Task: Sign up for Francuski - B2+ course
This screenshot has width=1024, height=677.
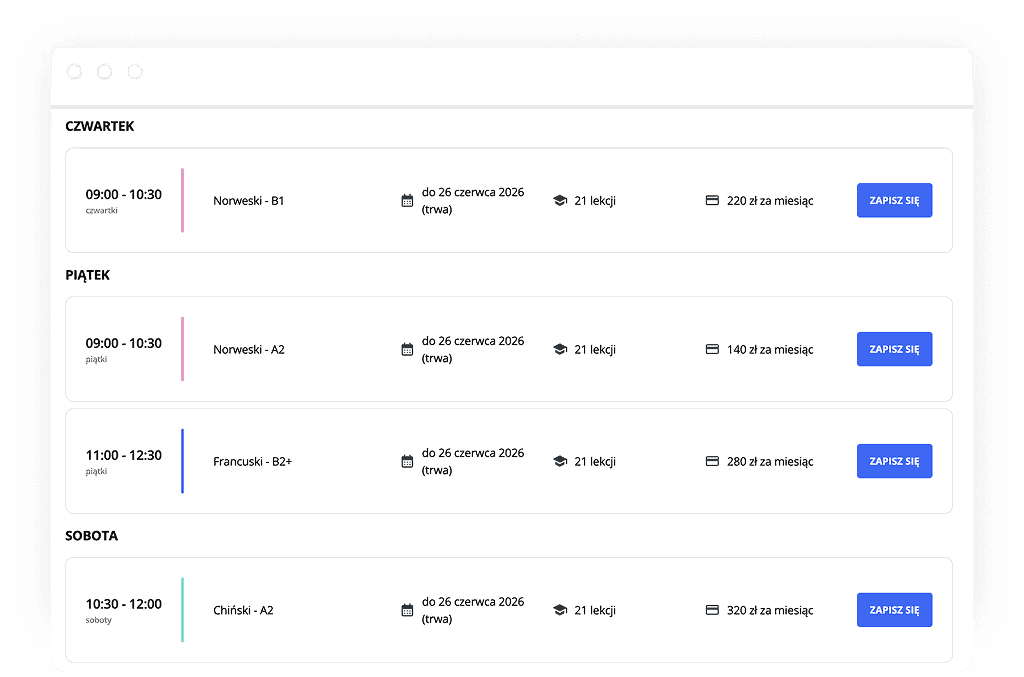Action: click(894, 461)
